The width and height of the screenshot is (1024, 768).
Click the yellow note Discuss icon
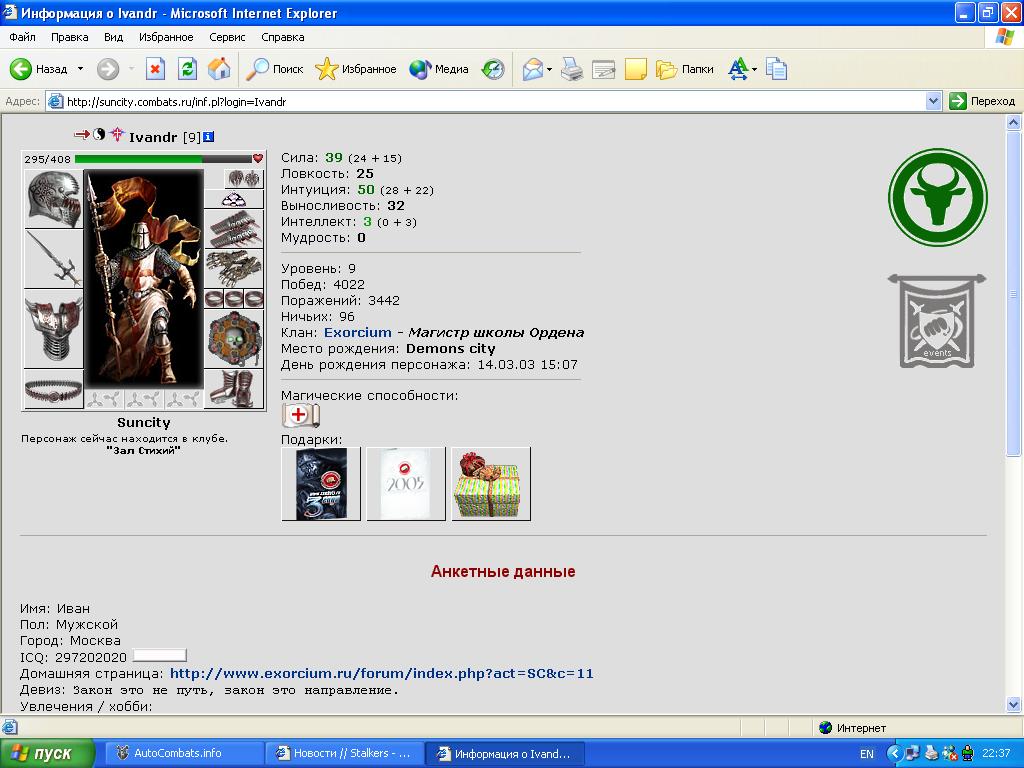coord(635,69)
